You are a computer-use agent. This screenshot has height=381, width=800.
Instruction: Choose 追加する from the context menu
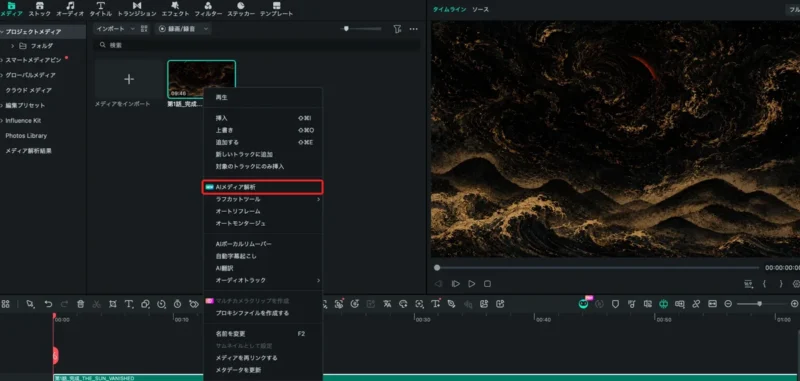(263, 142)
